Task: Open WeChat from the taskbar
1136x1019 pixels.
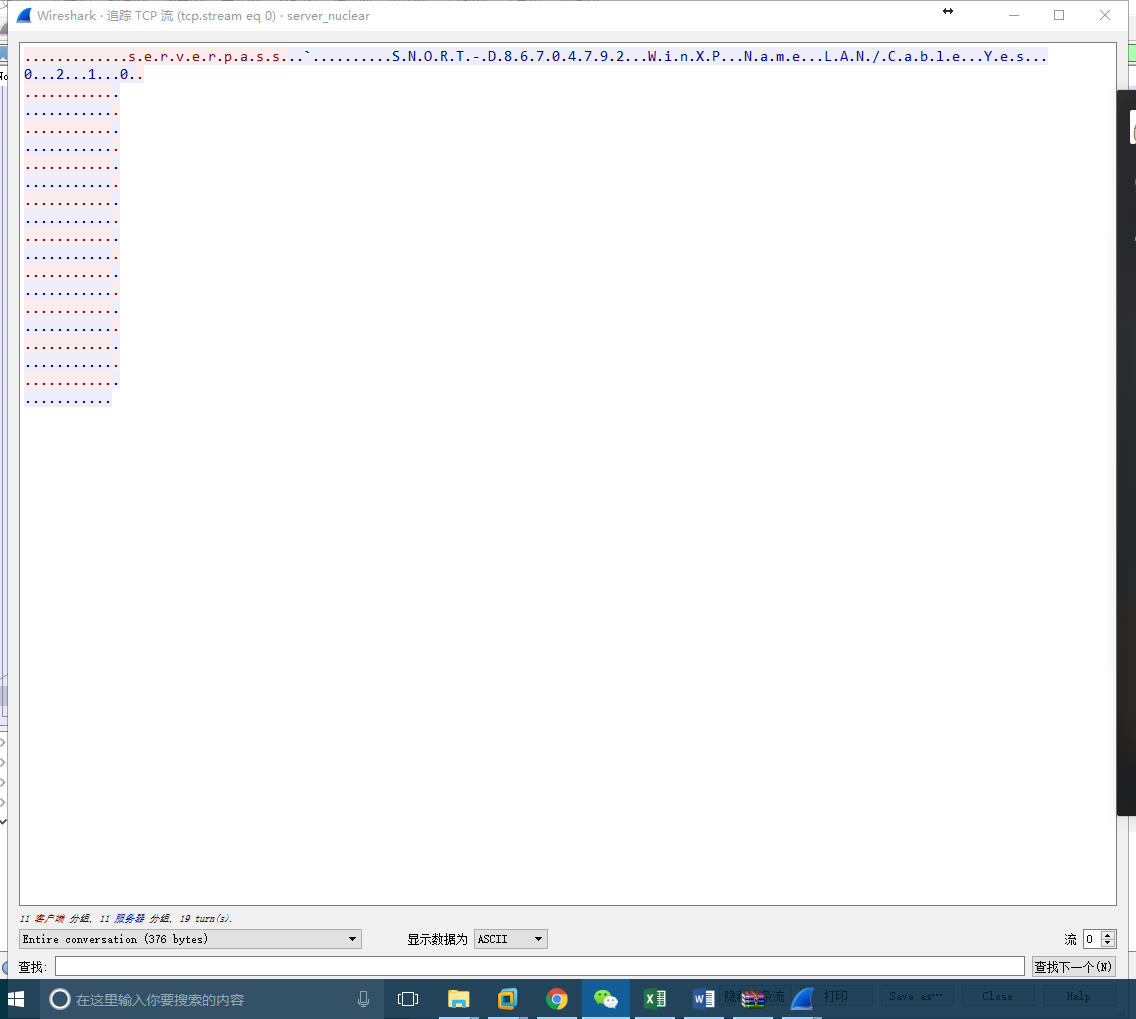Action: (x=605, y=998)
